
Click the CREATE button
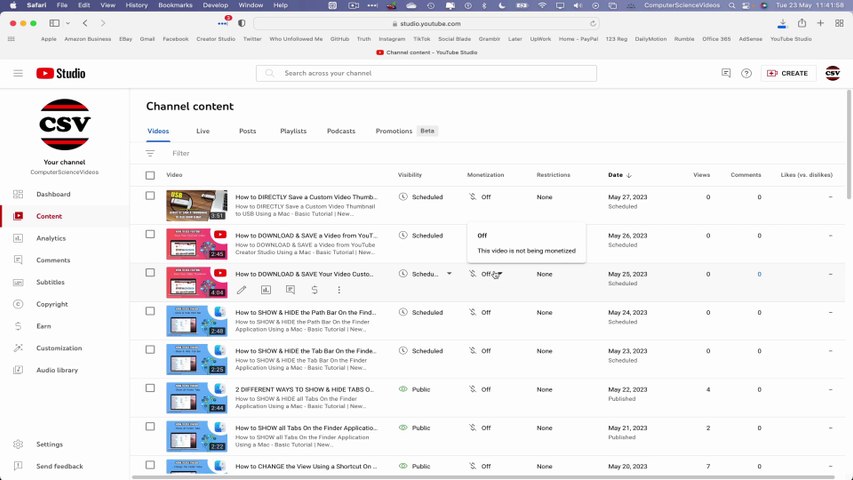[787, 73]
